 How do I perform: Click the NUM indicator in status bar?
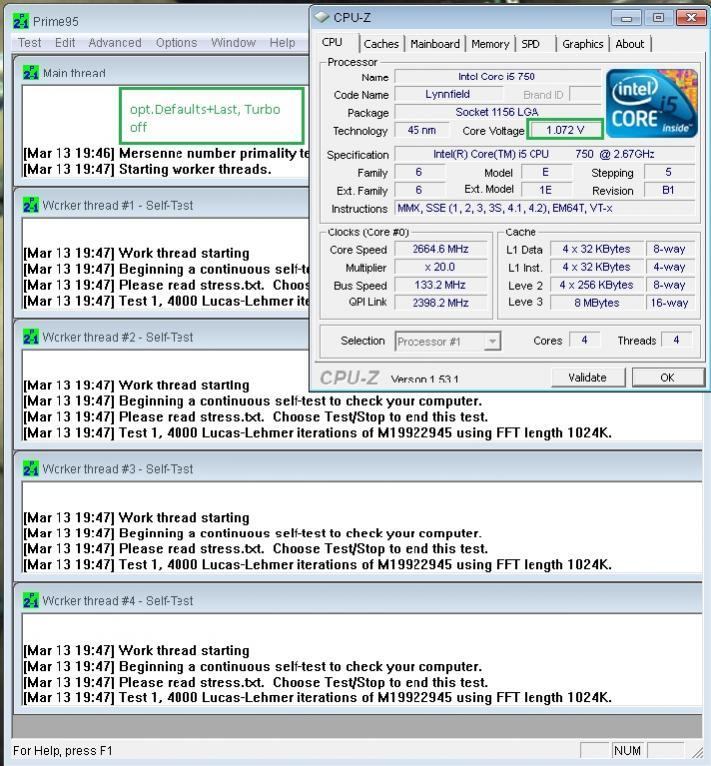(x=627, y=750)
